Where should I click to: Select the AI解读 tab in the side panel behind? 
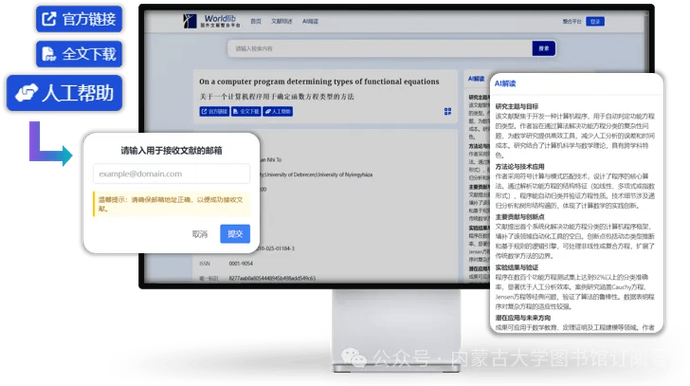pyautogui.click(x=476, y=79)
